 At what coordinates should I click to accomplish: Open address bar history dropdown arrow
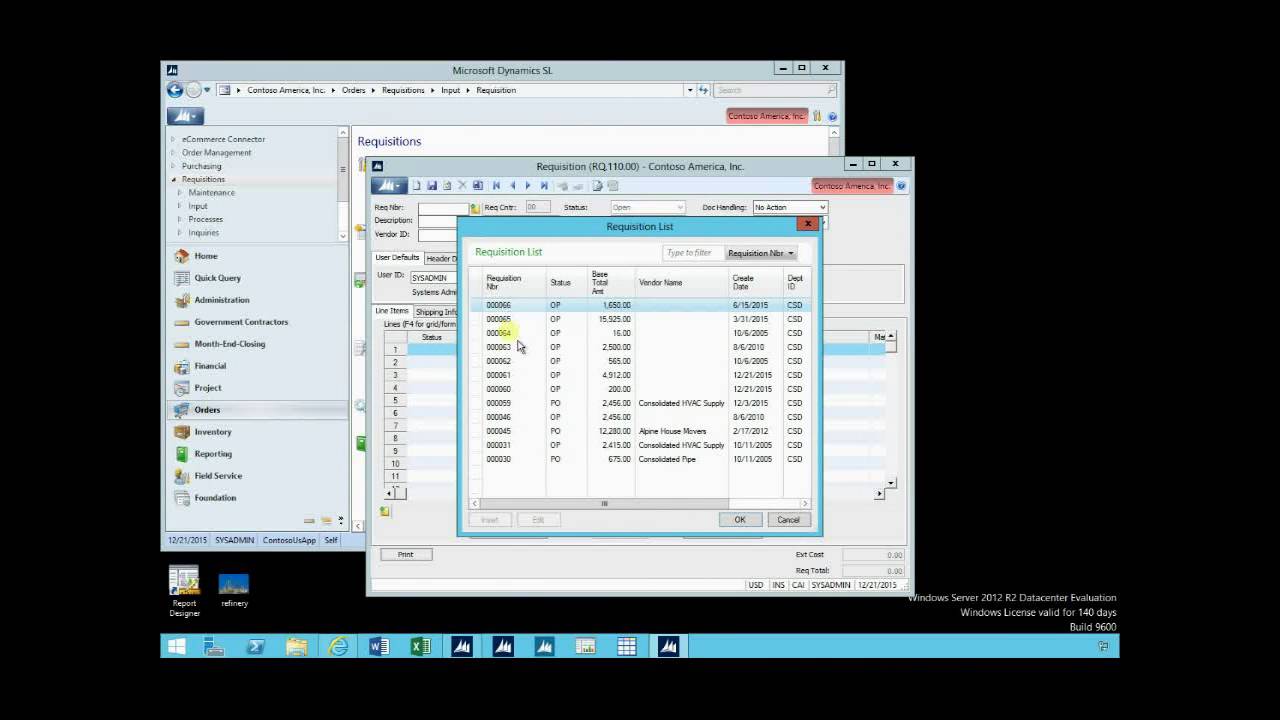click(x=689, y=90)
